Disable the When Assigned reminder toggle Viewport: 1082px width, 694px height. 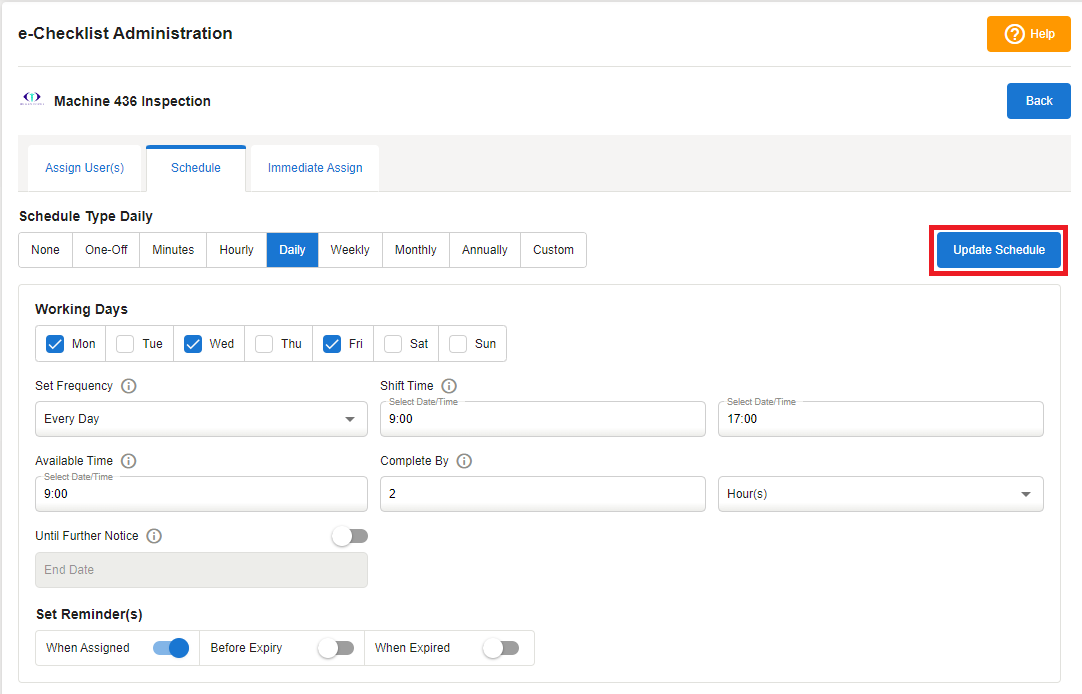pos(171,648)
